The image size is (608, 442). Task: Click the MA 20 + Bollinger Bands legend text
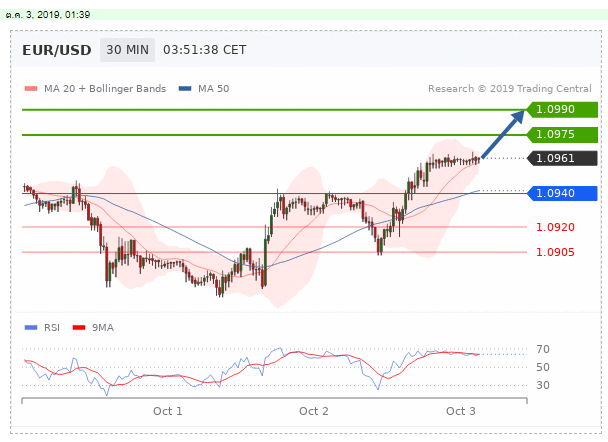(x=105, y=89)
